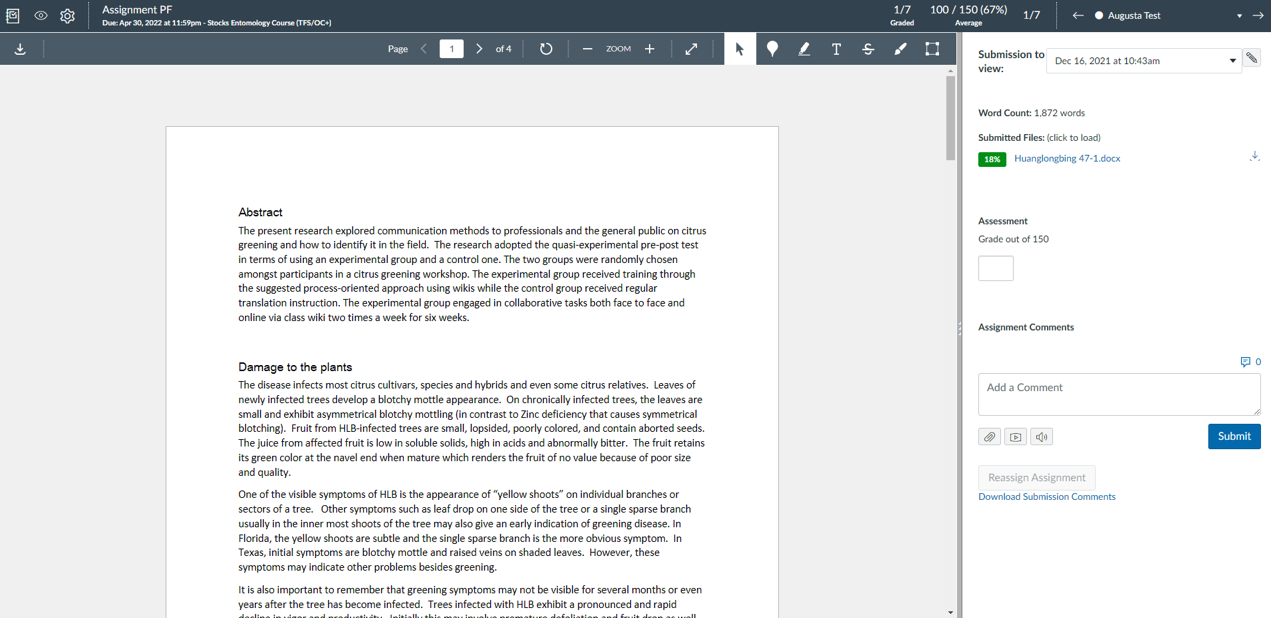
Task: Go to previous student arrow
Action: click(x=1078, y=16)
